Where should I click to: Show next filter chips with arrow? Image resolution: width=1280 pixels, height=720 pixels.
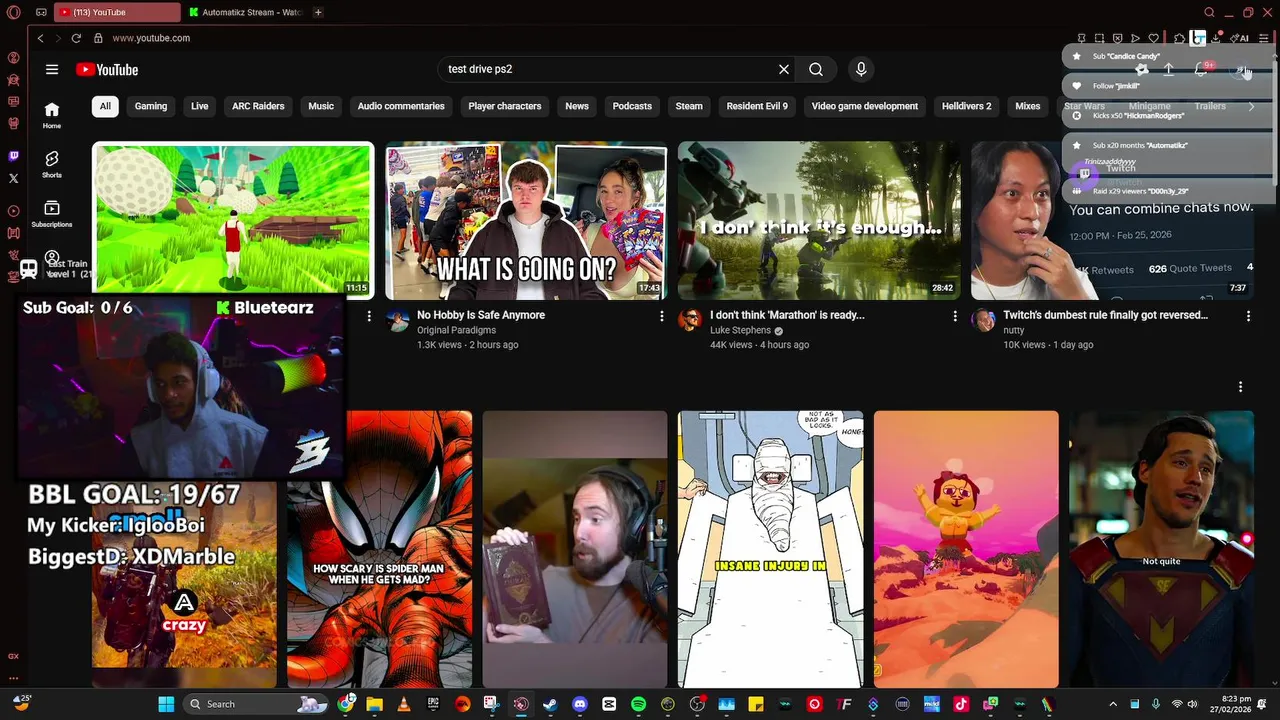coord(1250,106)
